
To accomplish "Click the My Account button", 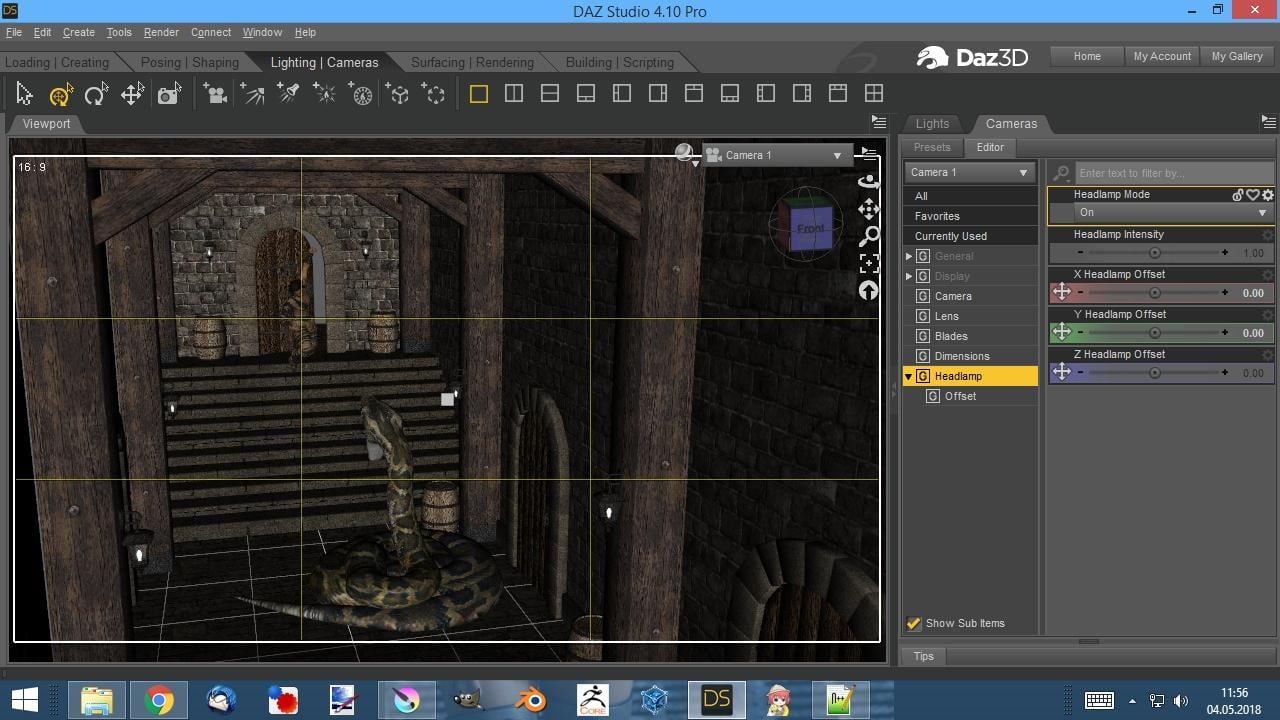I will tap(1162, 56).
